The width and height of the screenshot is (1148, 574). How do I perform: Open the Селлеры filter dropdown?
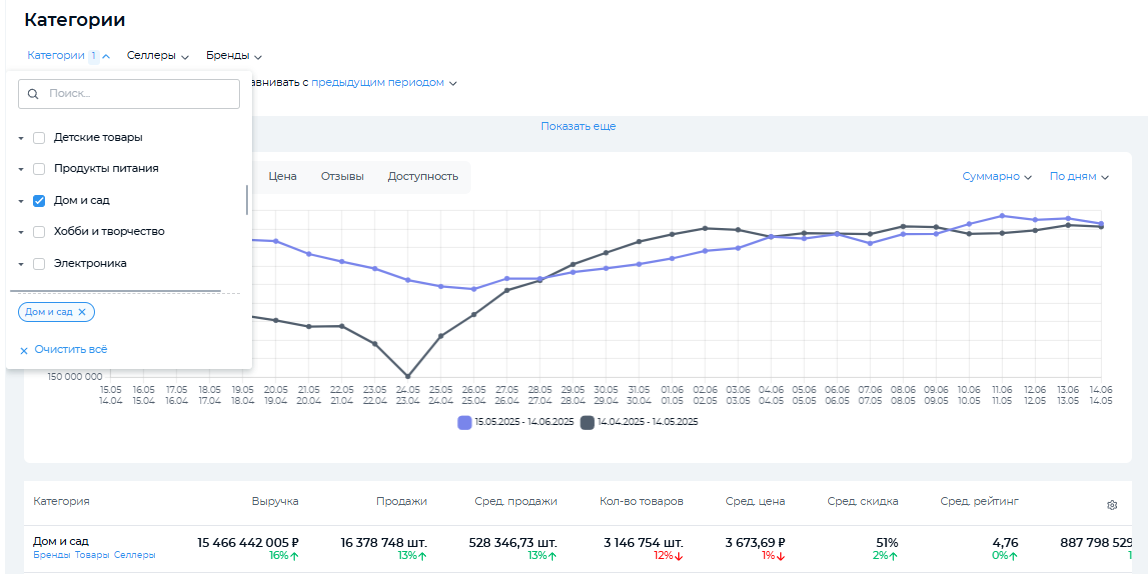157,56
